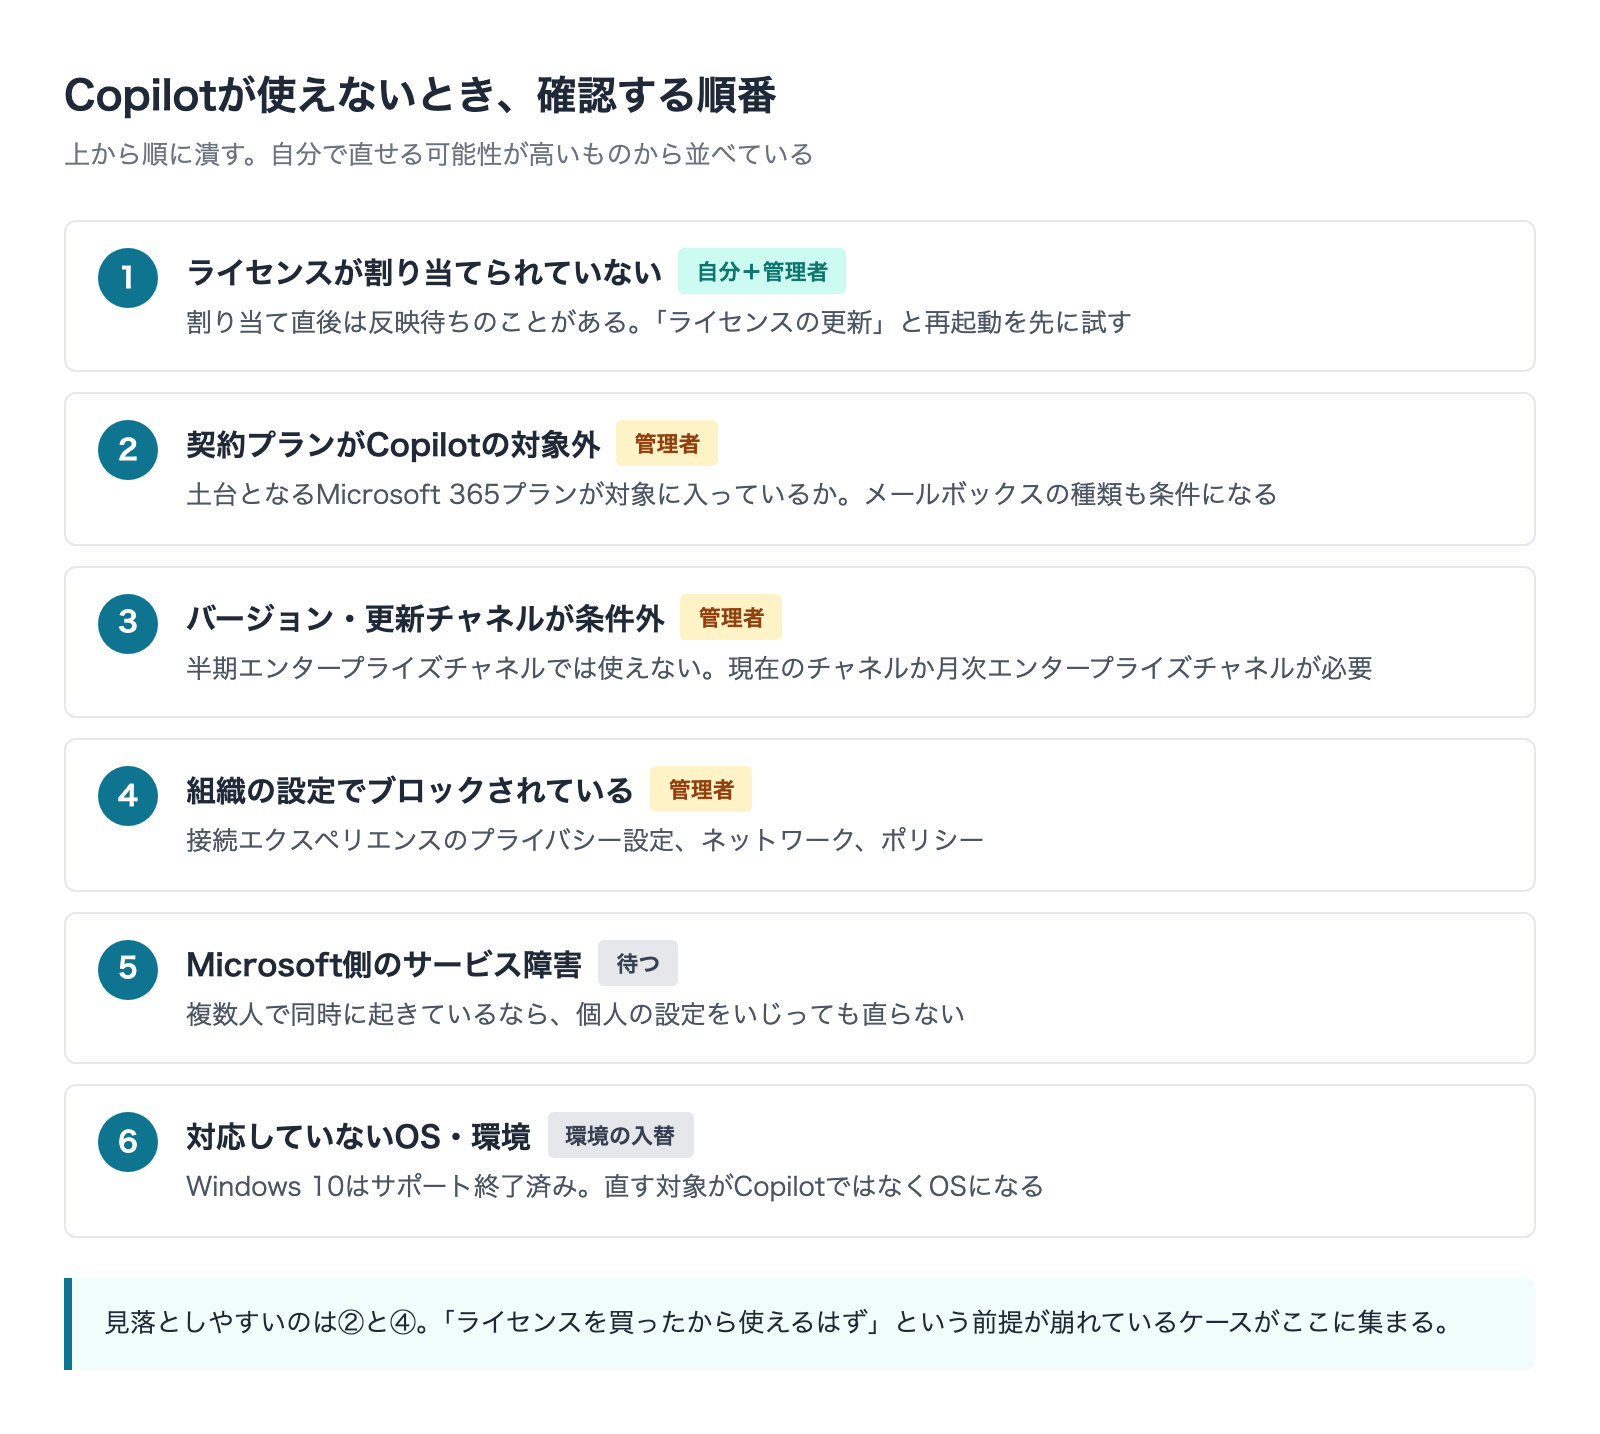This screenshot has width=1600, height=1434.
Task: Select the heading '組織の設定でブロックされている'
Action: 410,790
